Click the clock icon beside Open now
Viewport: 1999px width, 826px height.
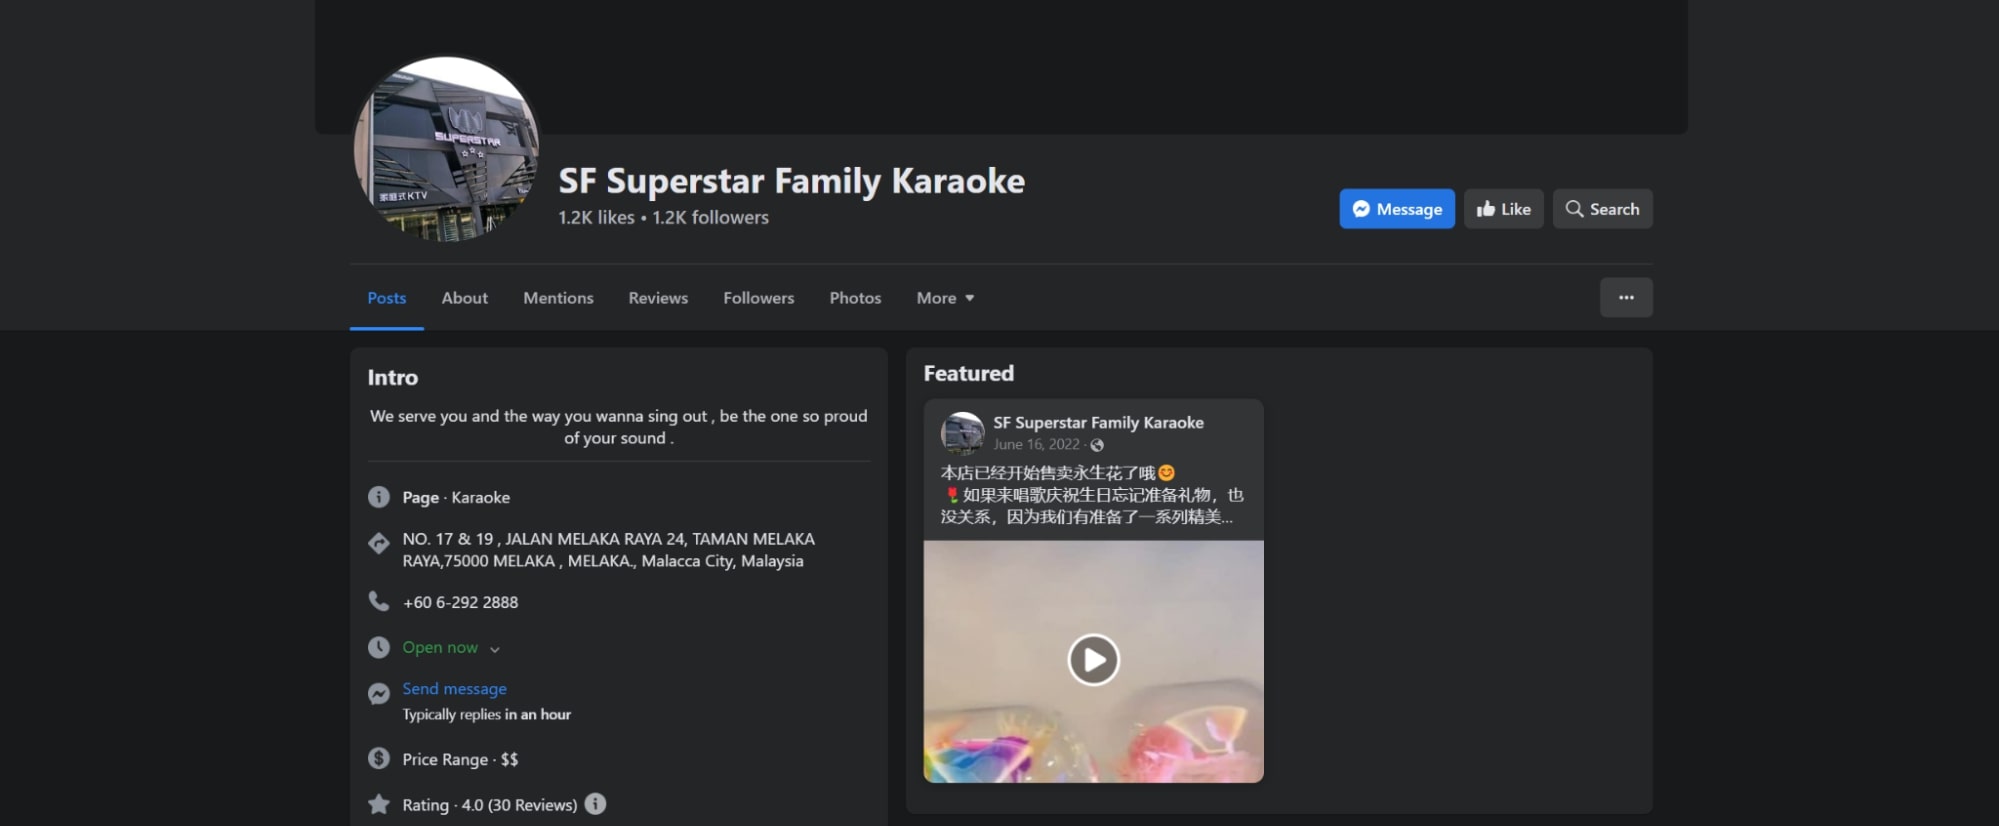point(379,647)
